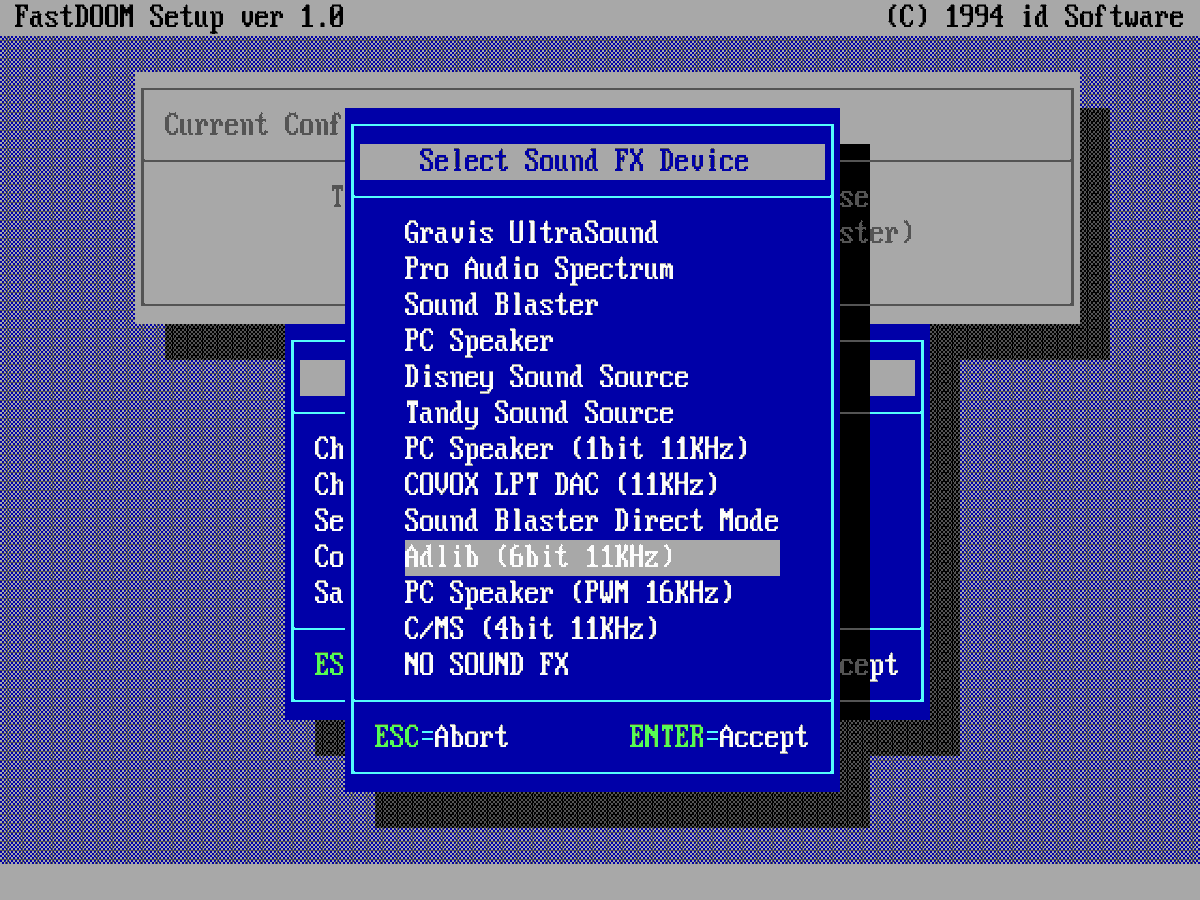The image size is (1200, 900).
Task: Click the highlighted Adlib (6bit 11KHz) entry
Action: point(592,557)
